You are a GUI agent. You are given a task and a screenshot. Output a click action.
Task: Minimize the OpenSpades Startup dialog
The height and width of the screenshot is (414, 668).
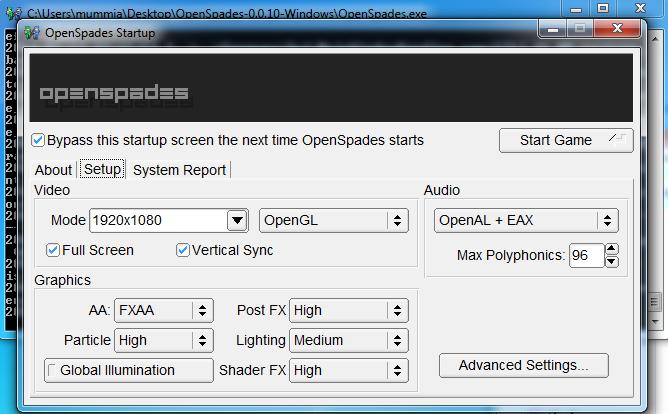point(553,29)
